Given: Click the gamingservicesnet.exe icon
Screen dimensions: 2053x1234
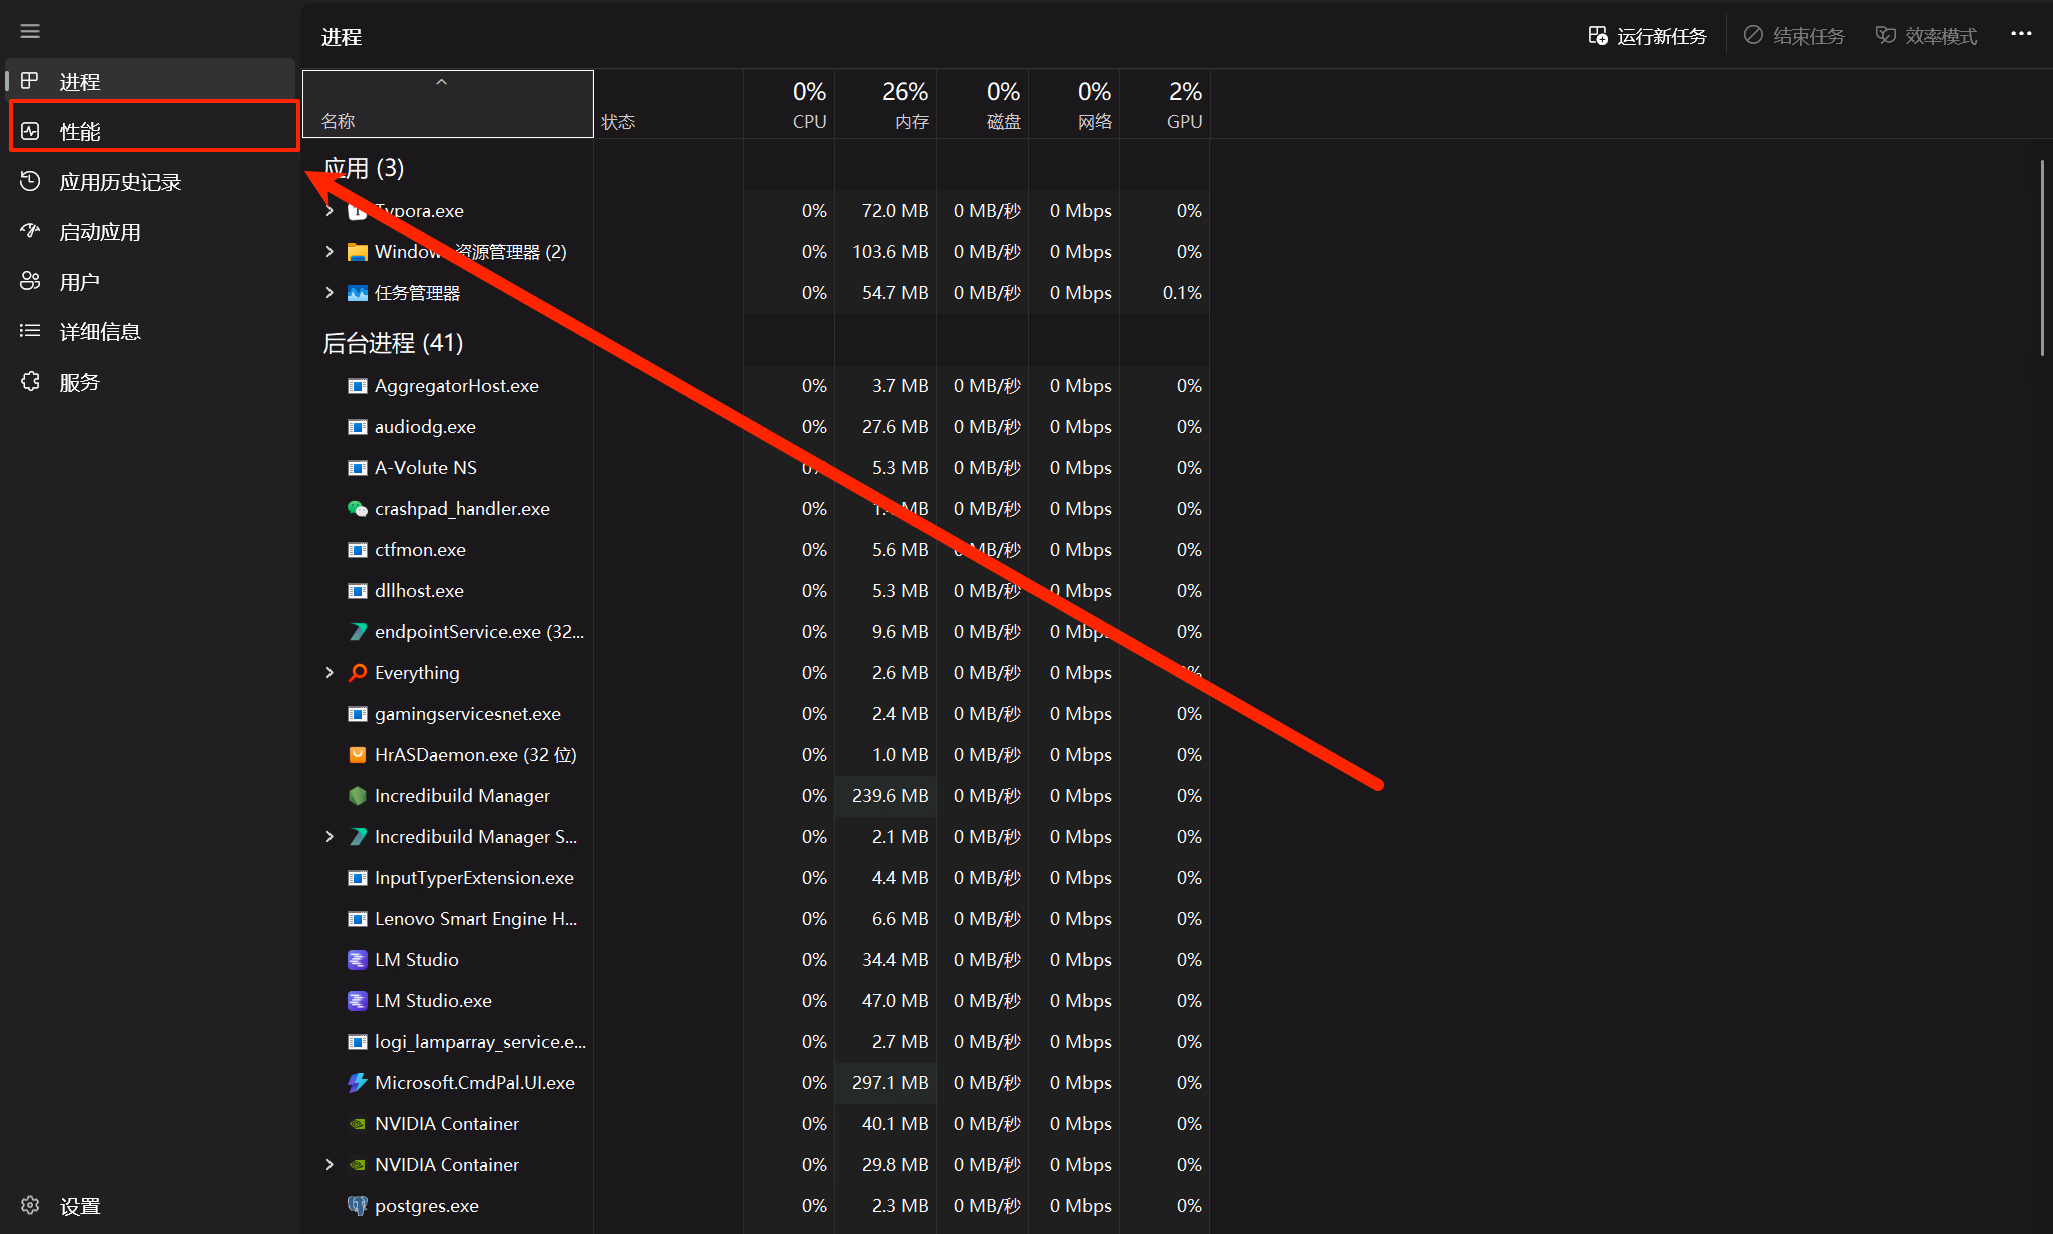Looking at the screenshot, I should point(357,714).
